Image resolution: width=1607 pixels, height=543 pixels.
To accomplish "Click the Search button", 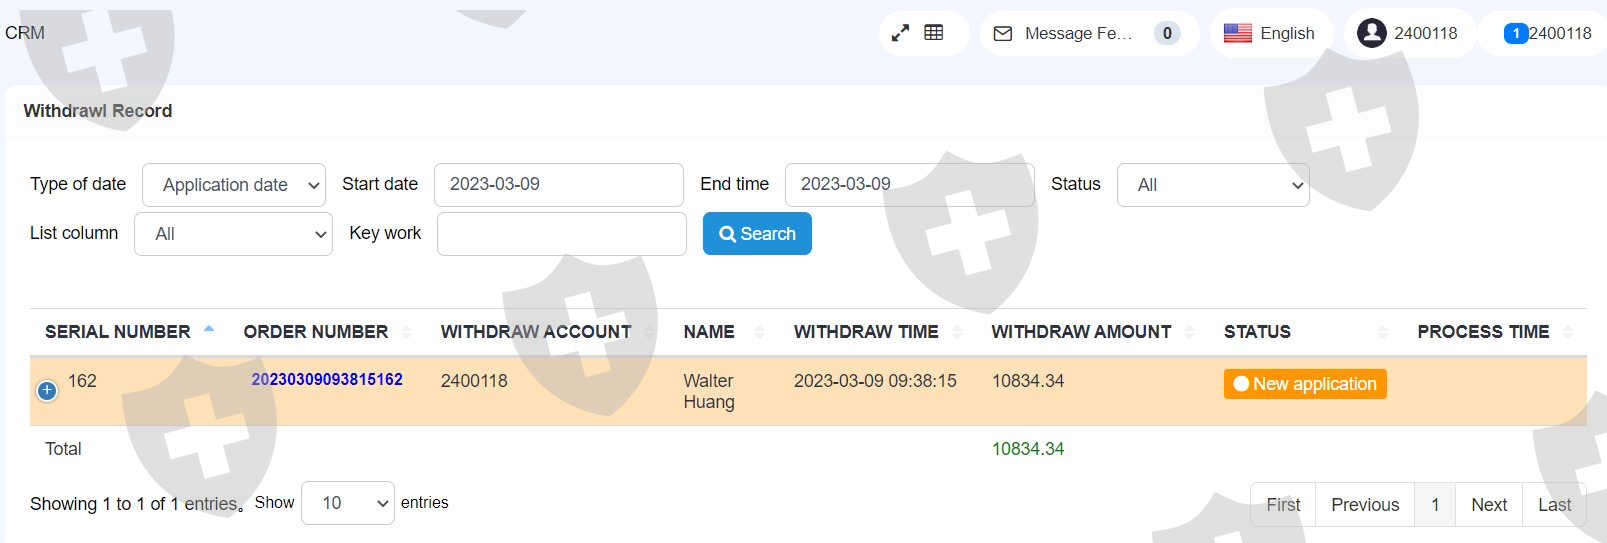I will pyautogui.click(x=757, y=234).
